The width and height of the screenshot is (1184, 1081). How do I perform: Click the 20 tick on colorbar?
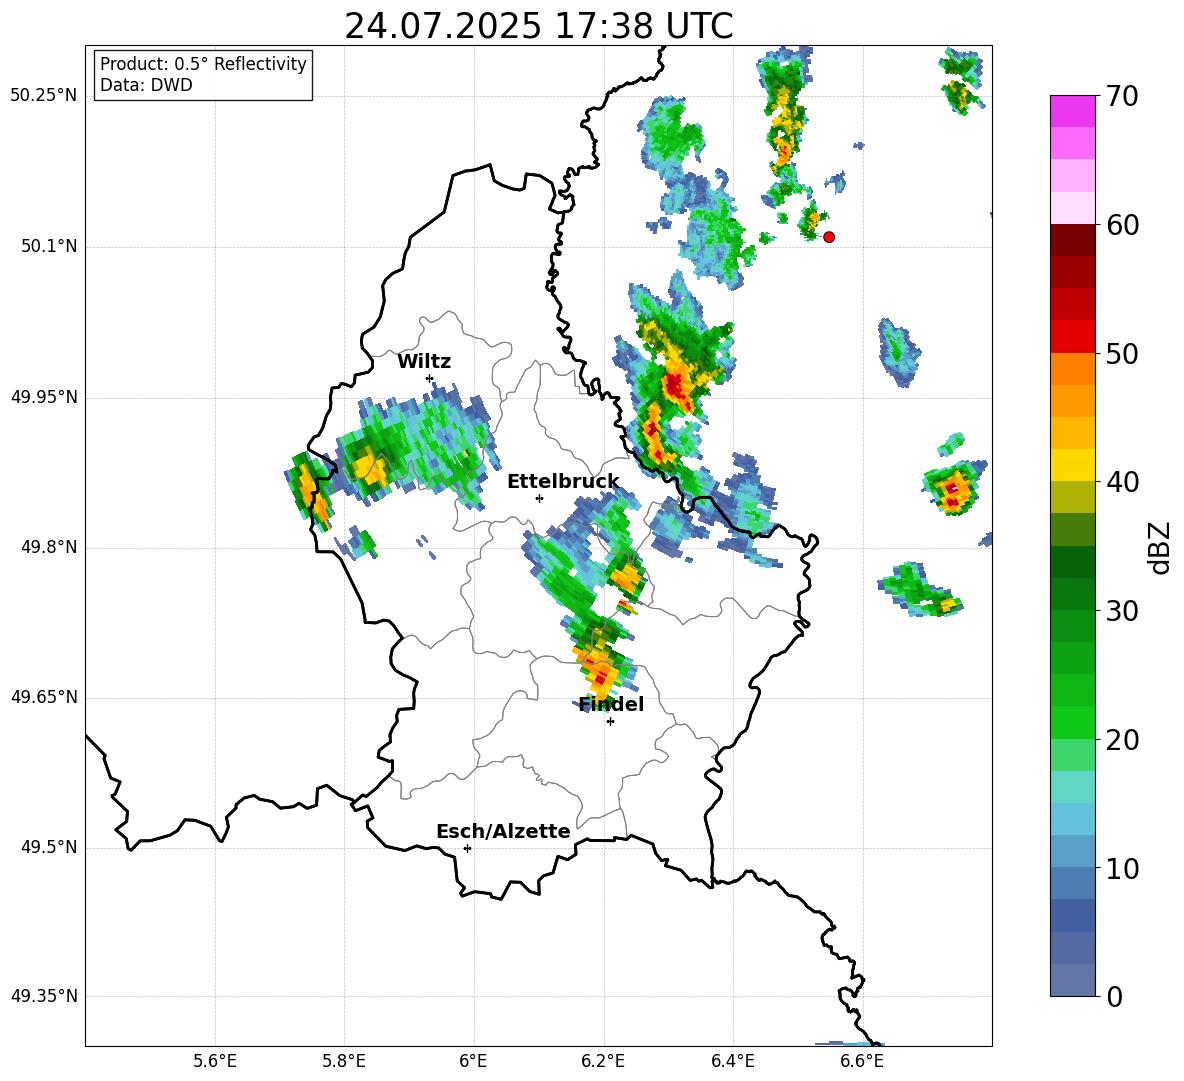point(1122,739)
